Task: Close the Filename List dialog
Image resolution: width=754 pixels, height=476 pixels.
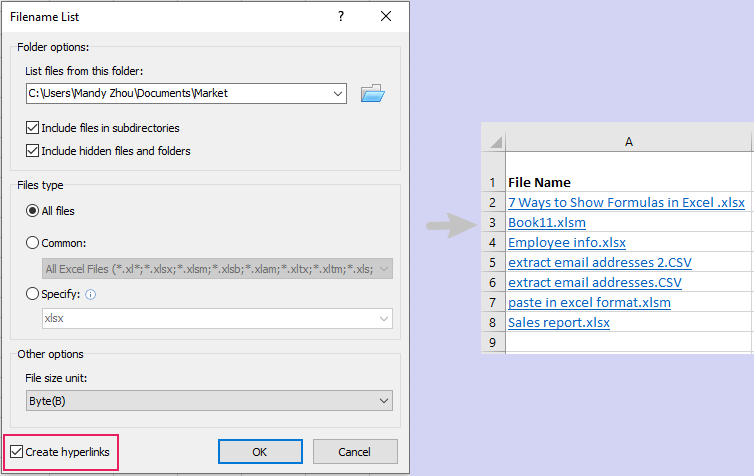Action: [x=386, y=16]
